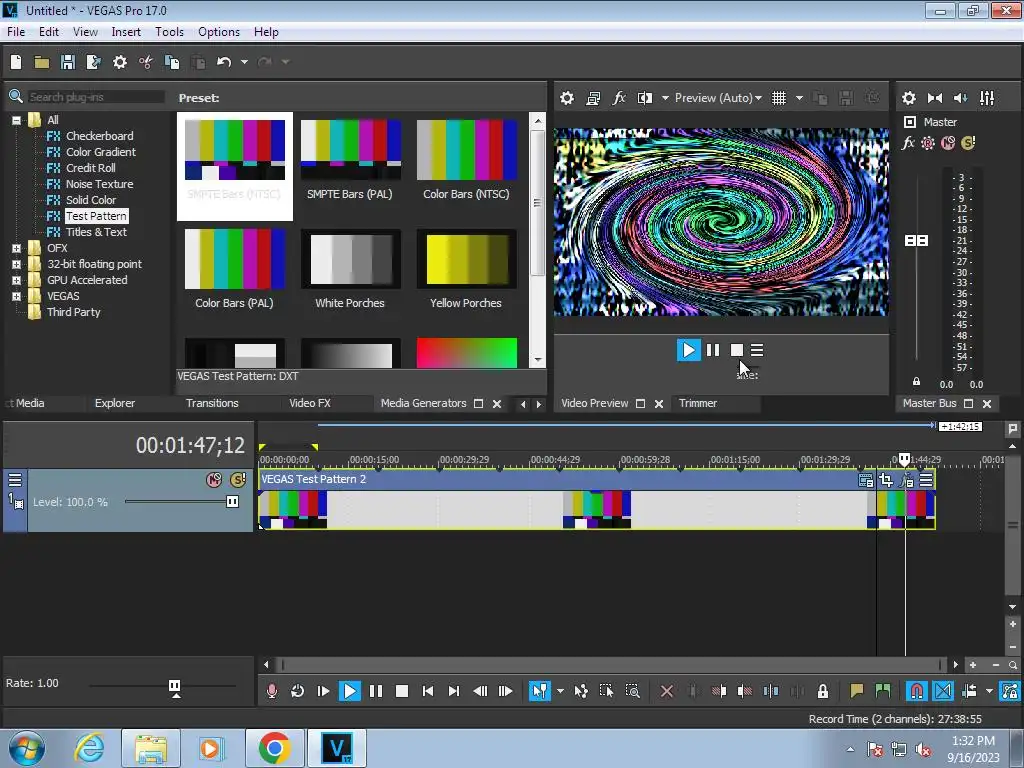Viewport: 1024px width, 768px height.
Task: Switch to Explorer tab
Action: coord(115,404)
